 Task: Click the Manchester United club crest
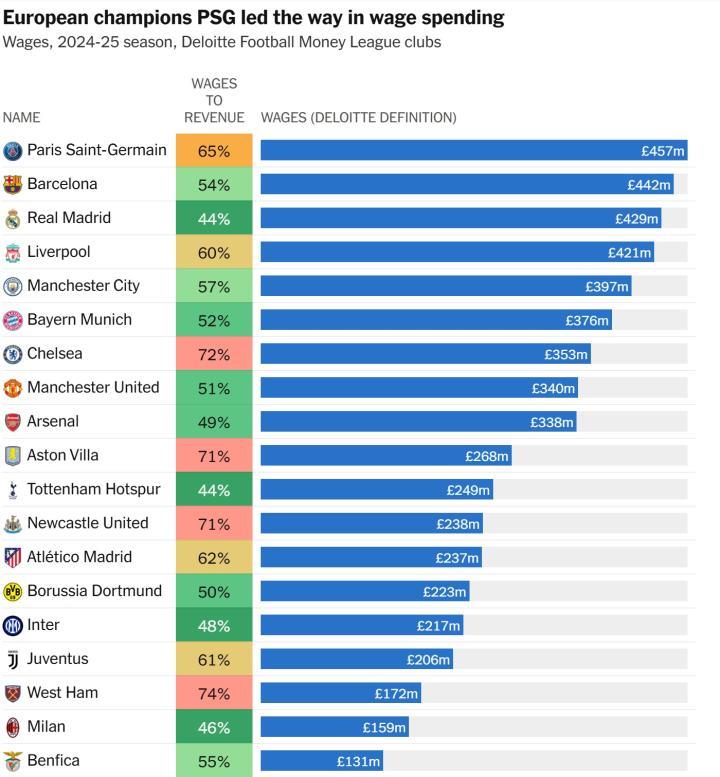[x=12, y=388]
